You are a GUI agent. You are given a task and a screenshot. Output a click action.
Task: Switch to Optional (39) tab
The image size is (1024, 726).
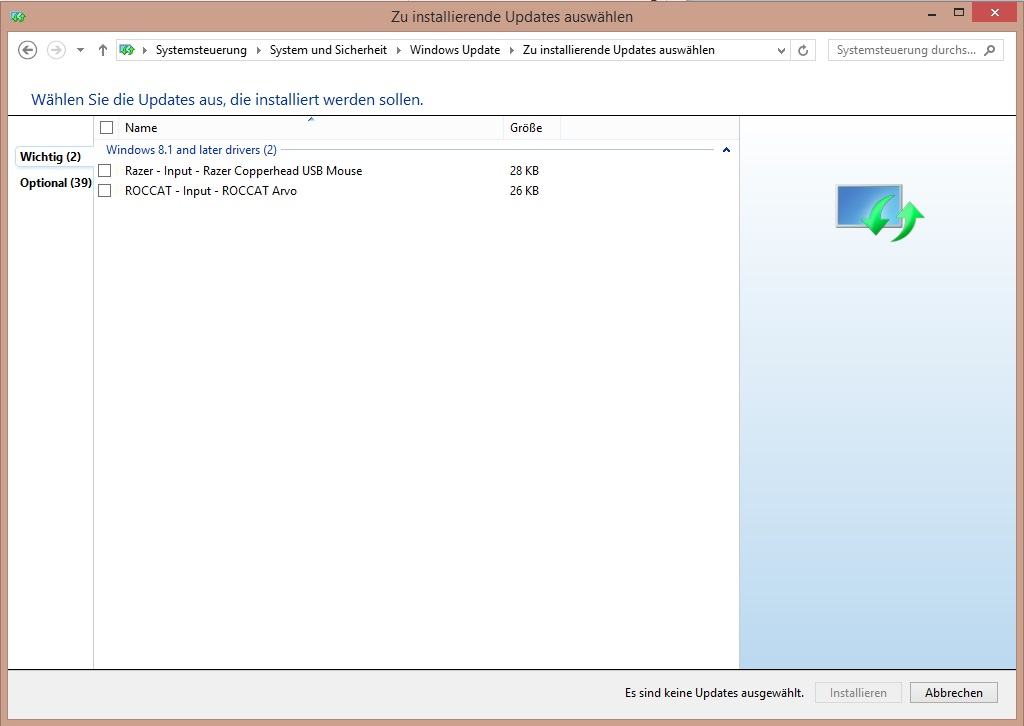click(x=56, y=183)
